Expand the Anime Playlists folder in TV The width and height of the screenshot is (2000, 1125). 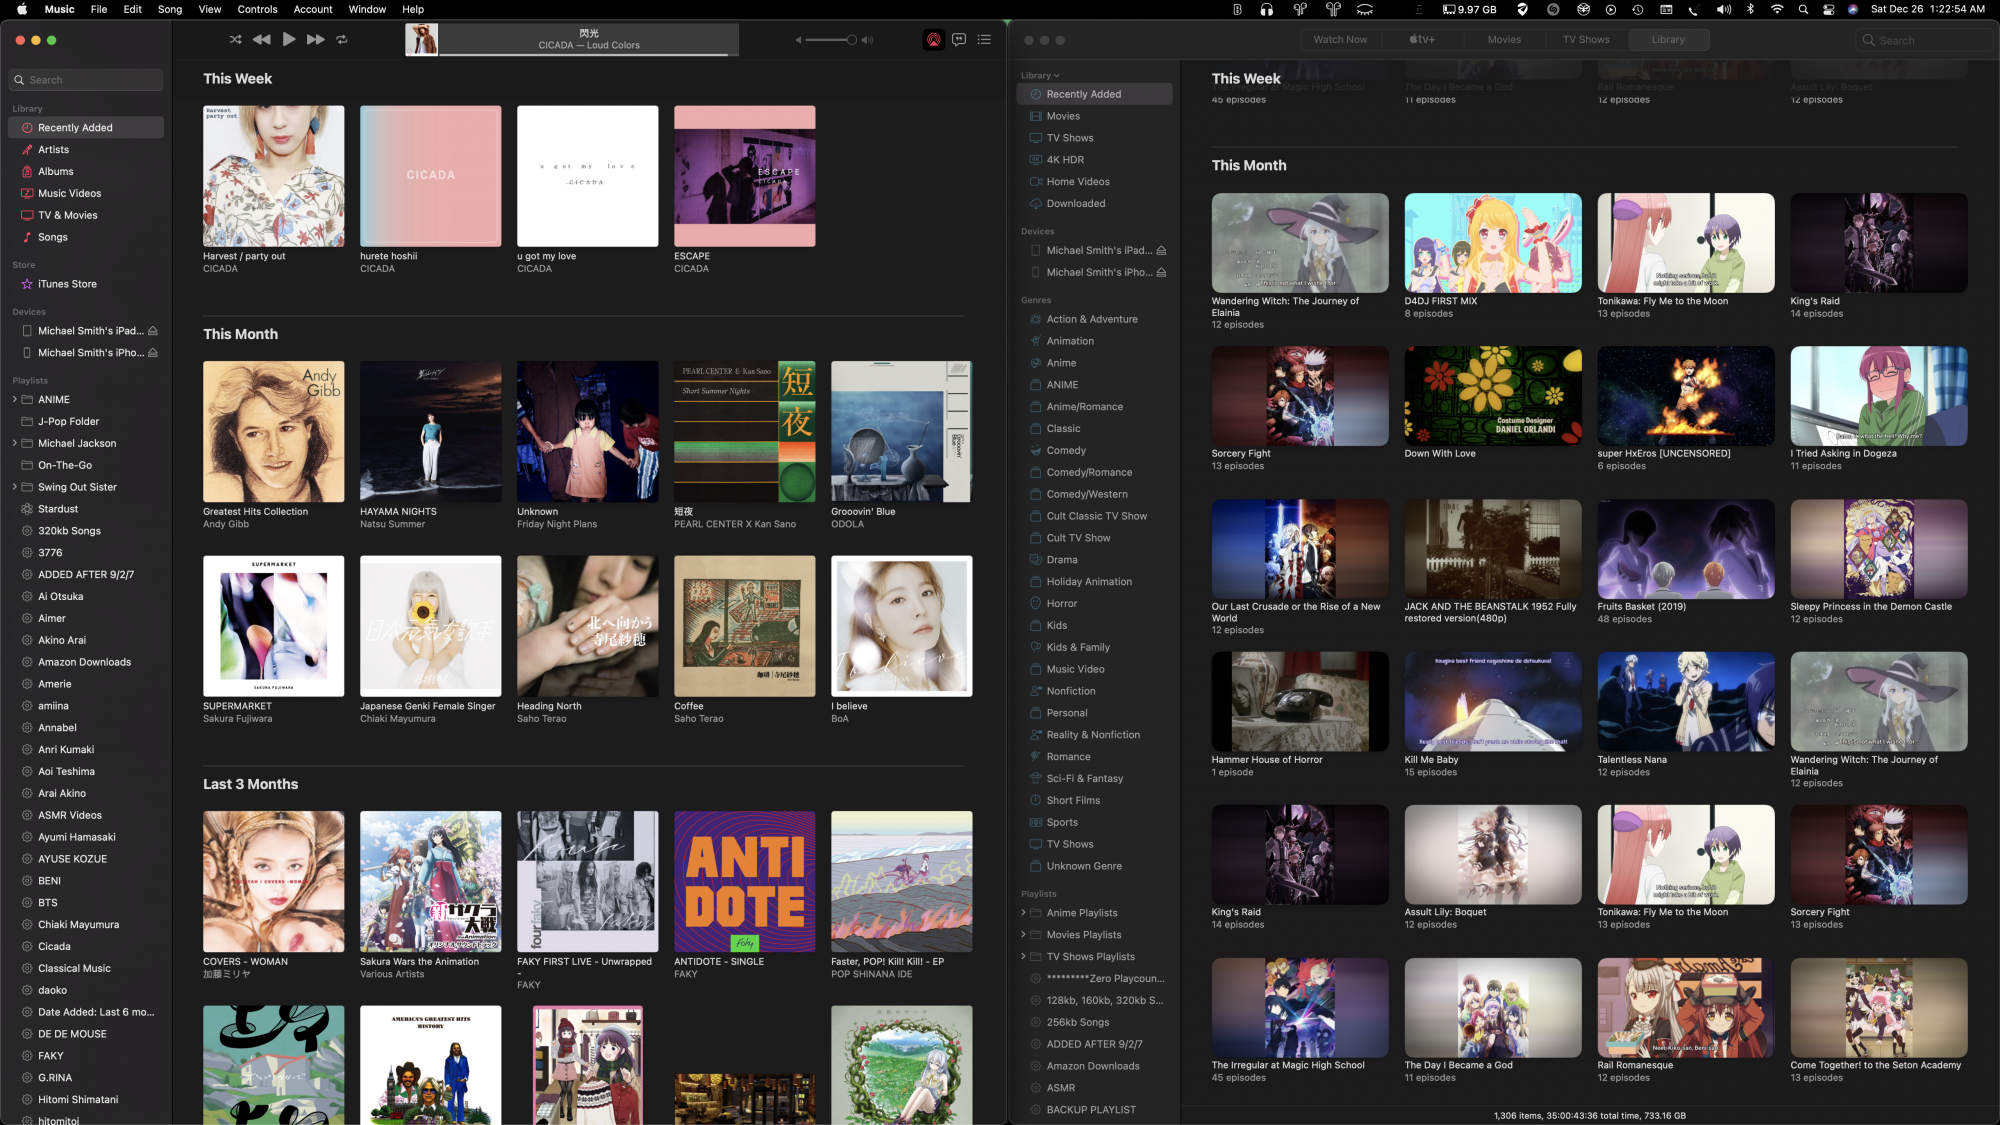[x=1023, y=913]
